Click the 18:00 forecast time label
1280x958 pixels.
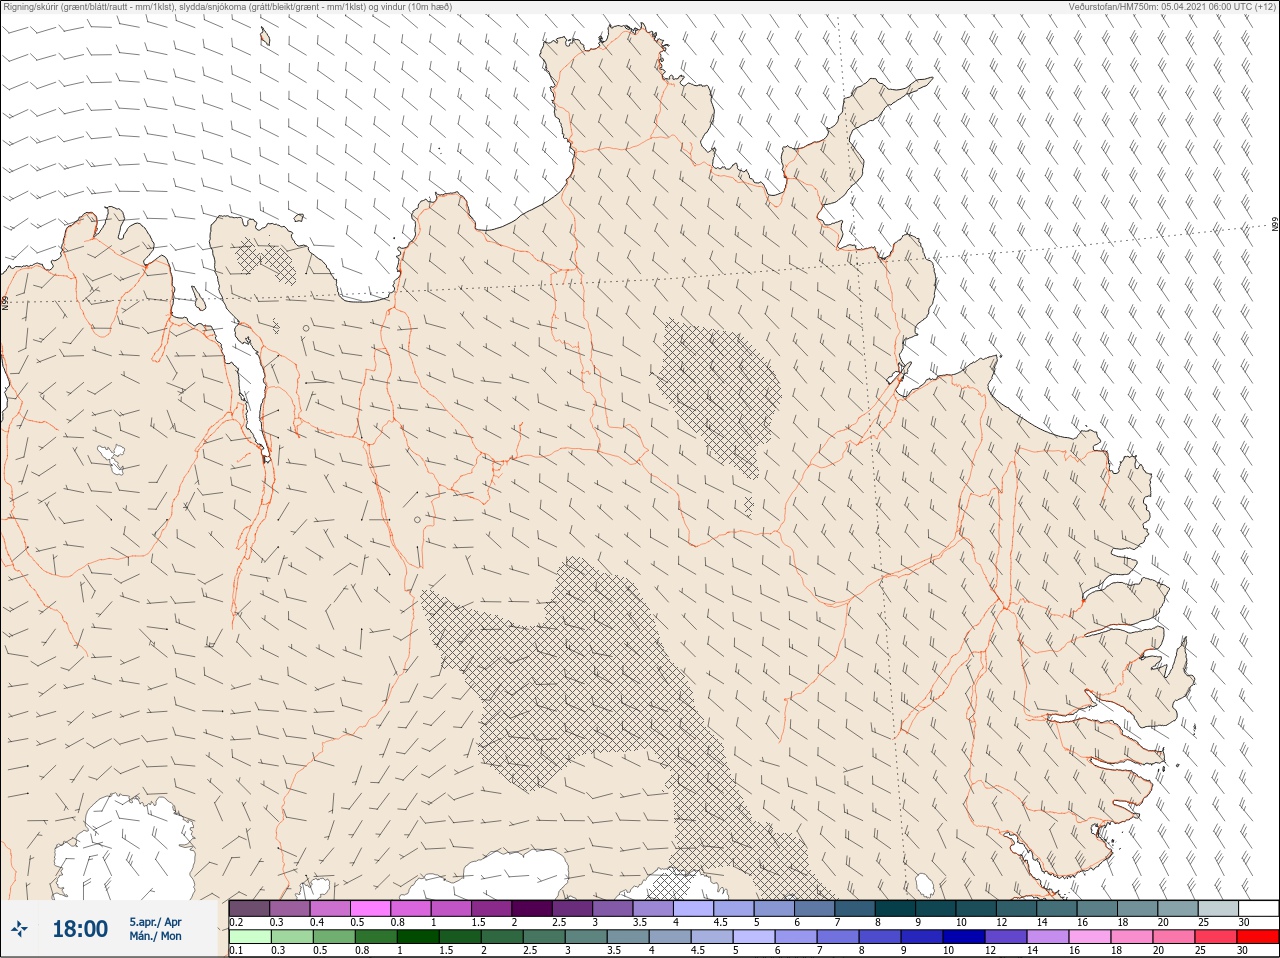[x=80, y=929]
